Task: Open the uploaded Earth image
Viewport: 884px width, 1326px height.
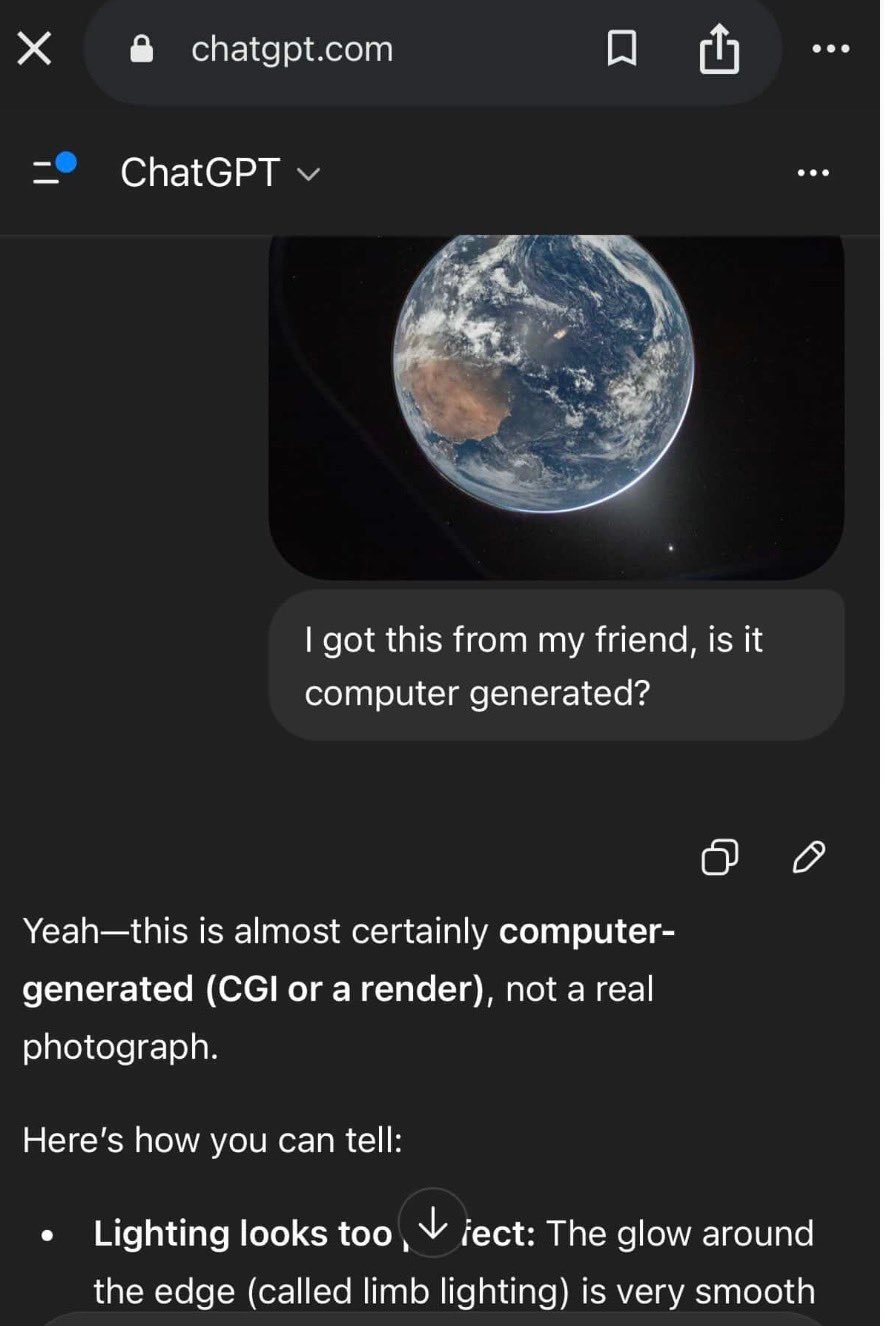Action: pyautogui.click(x=556, y=407)
